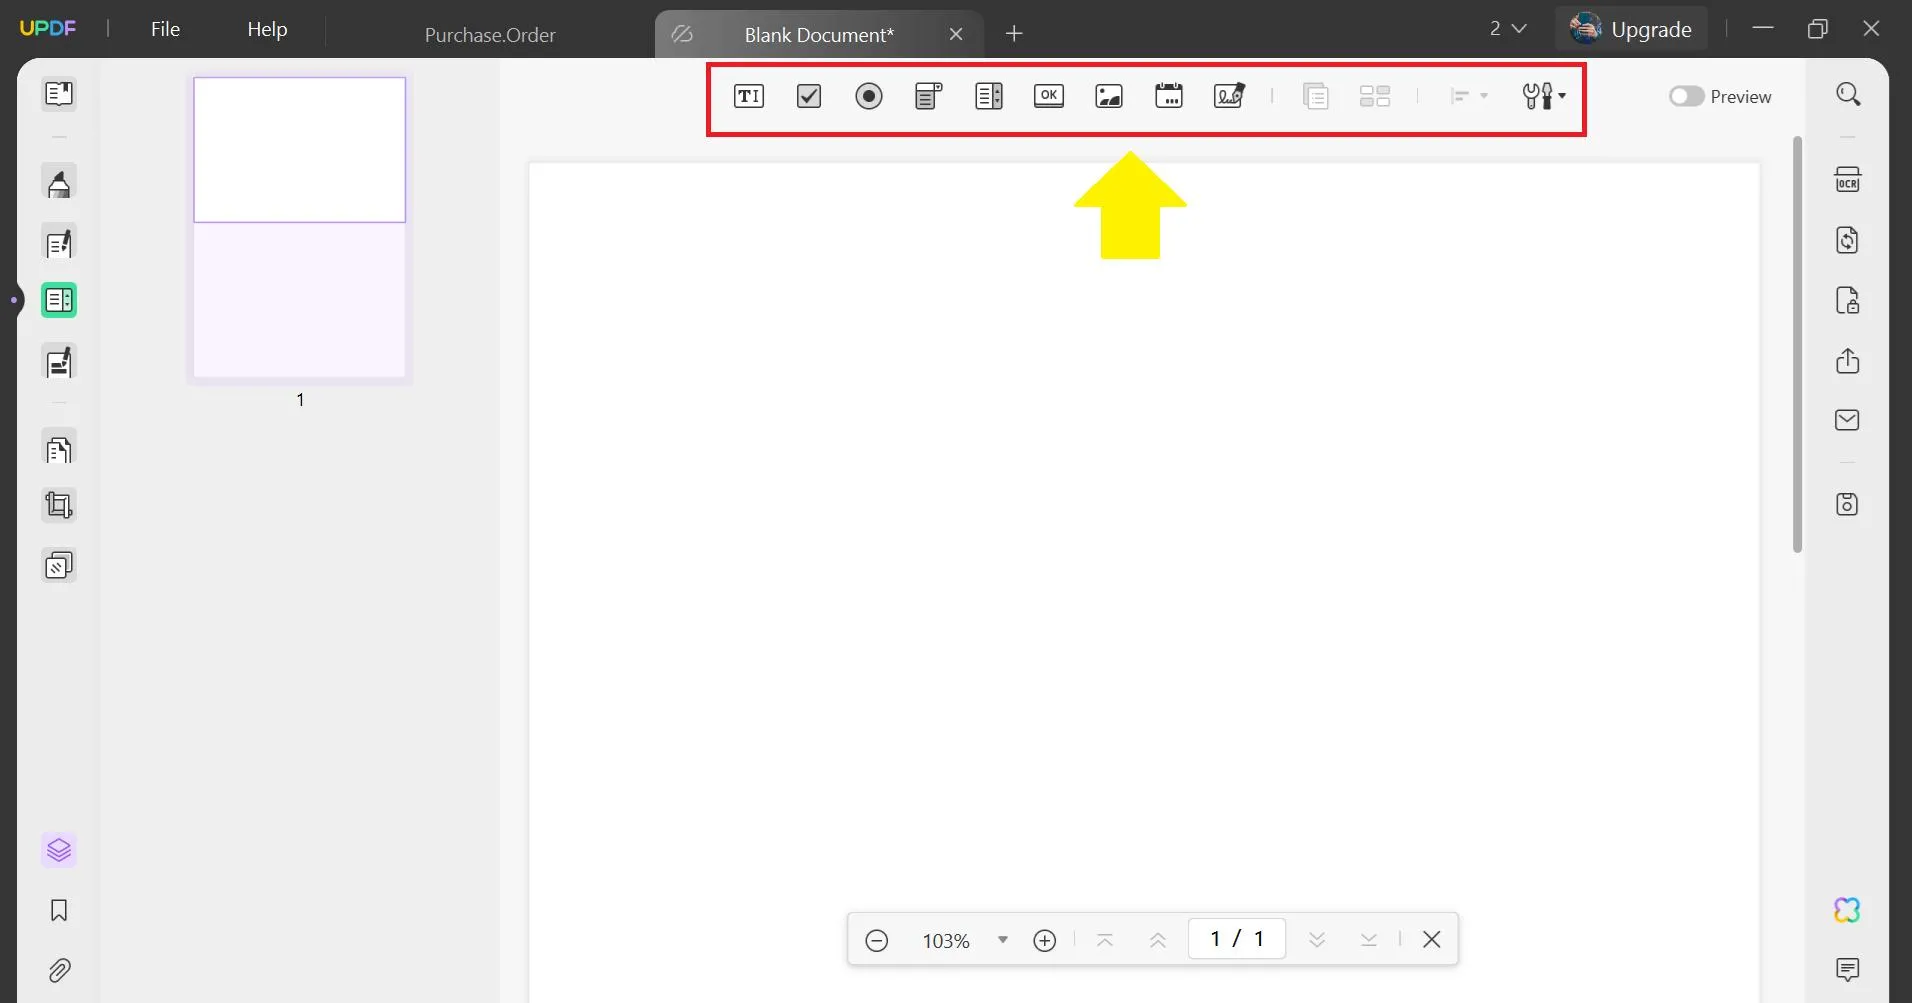Open the form tools wrench dropdown

point(1543,96)
